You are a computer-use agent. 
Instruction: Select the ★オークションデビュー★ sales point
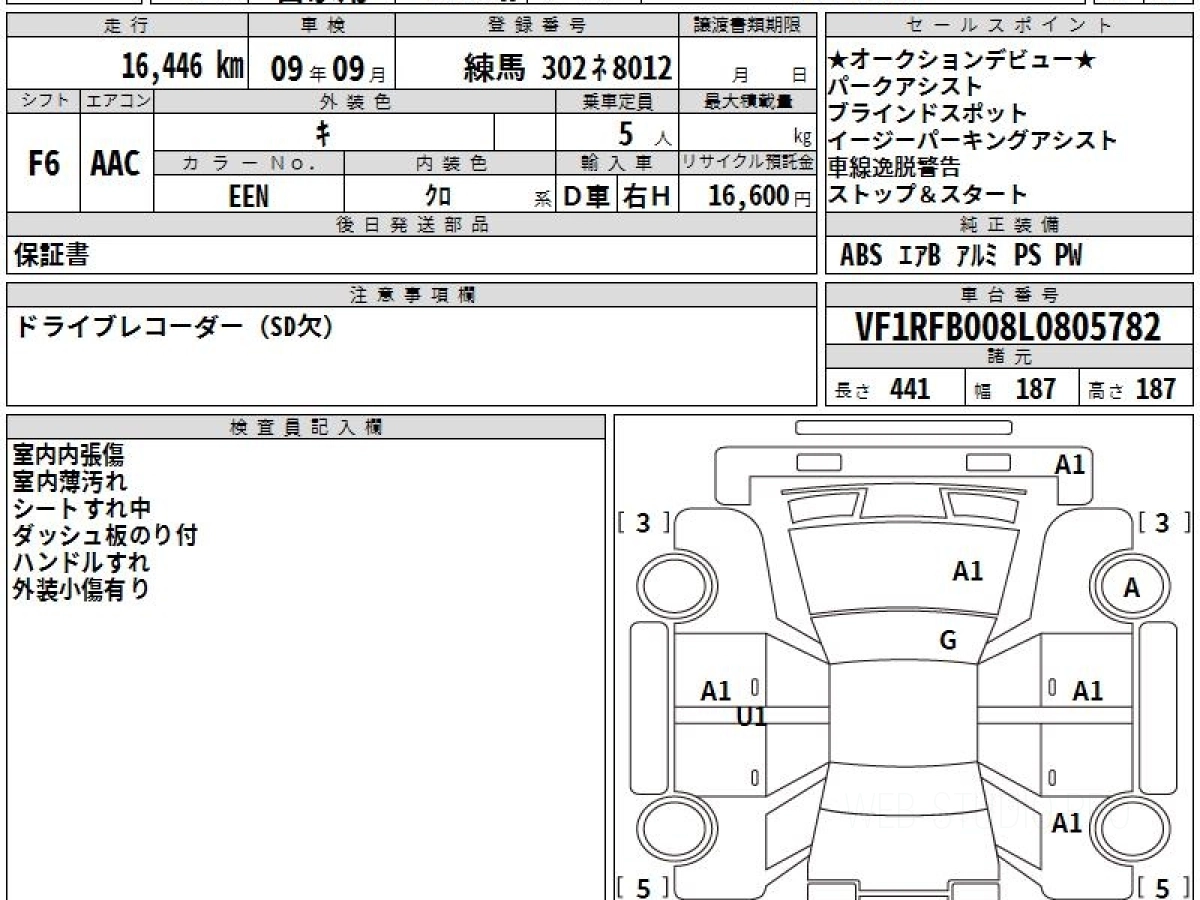click(x=961, y=62)
